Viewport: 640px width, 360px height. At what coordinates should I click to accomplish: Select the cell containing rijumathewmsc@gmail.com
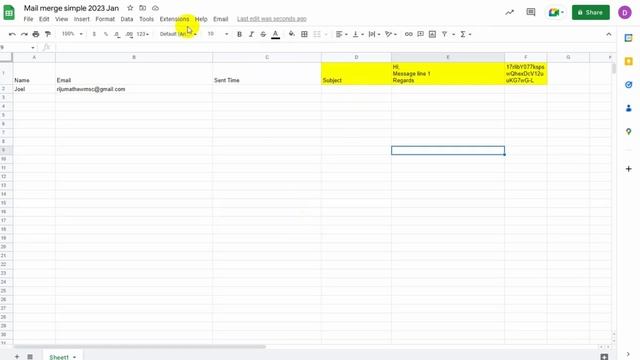134,89
